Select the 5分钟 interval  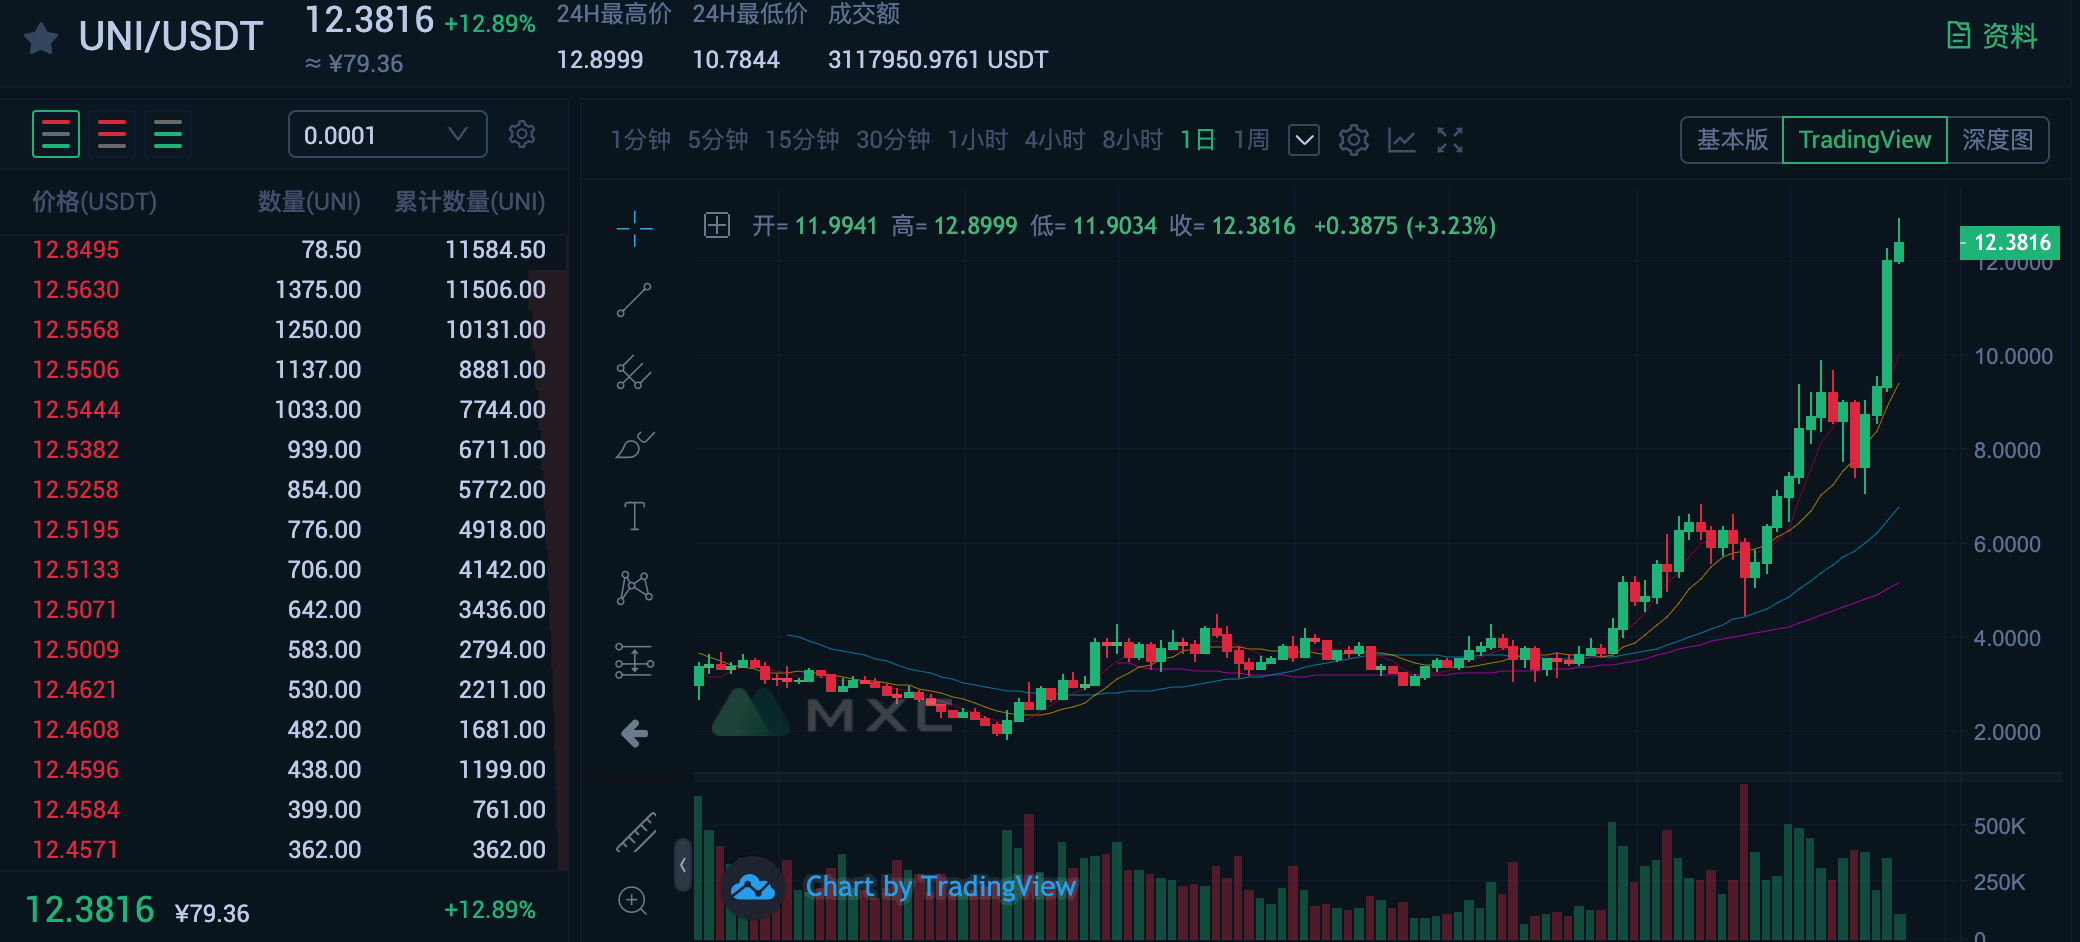tap(717, 140)
